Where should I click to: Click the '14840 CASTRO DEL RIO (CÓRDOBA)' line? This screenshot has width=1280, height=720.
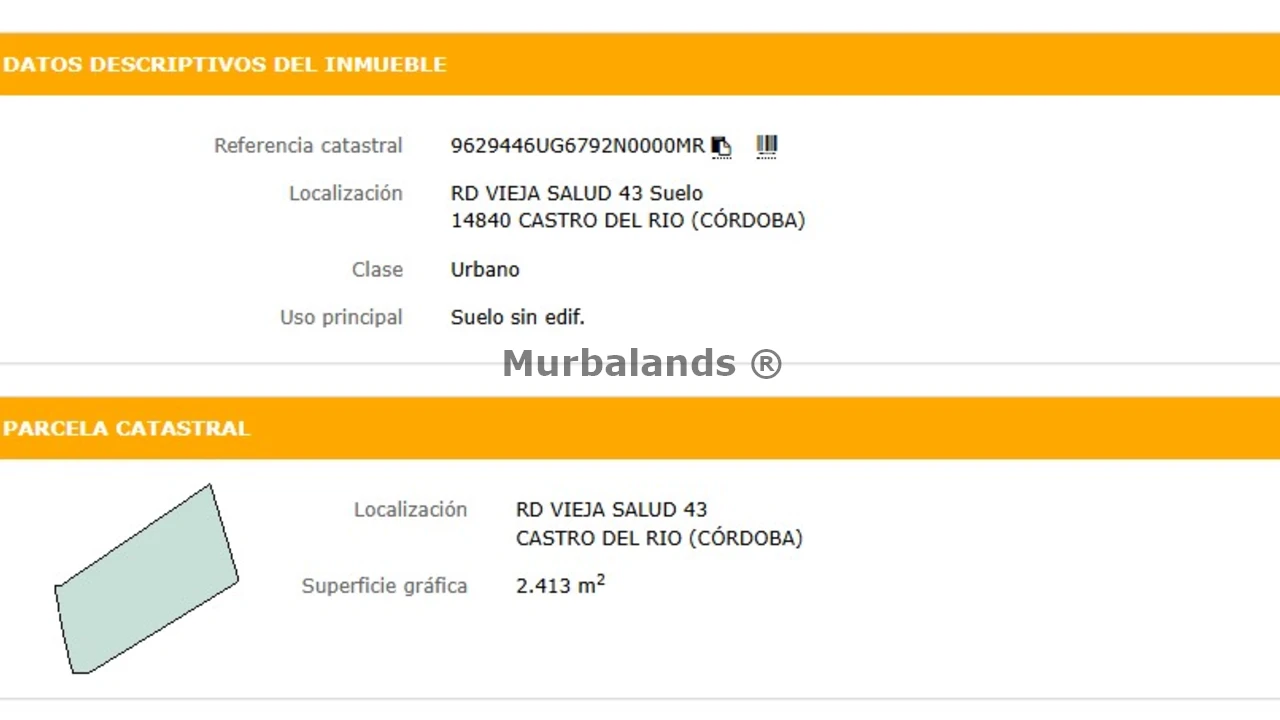pyautogui.click(x=627, y=221)
